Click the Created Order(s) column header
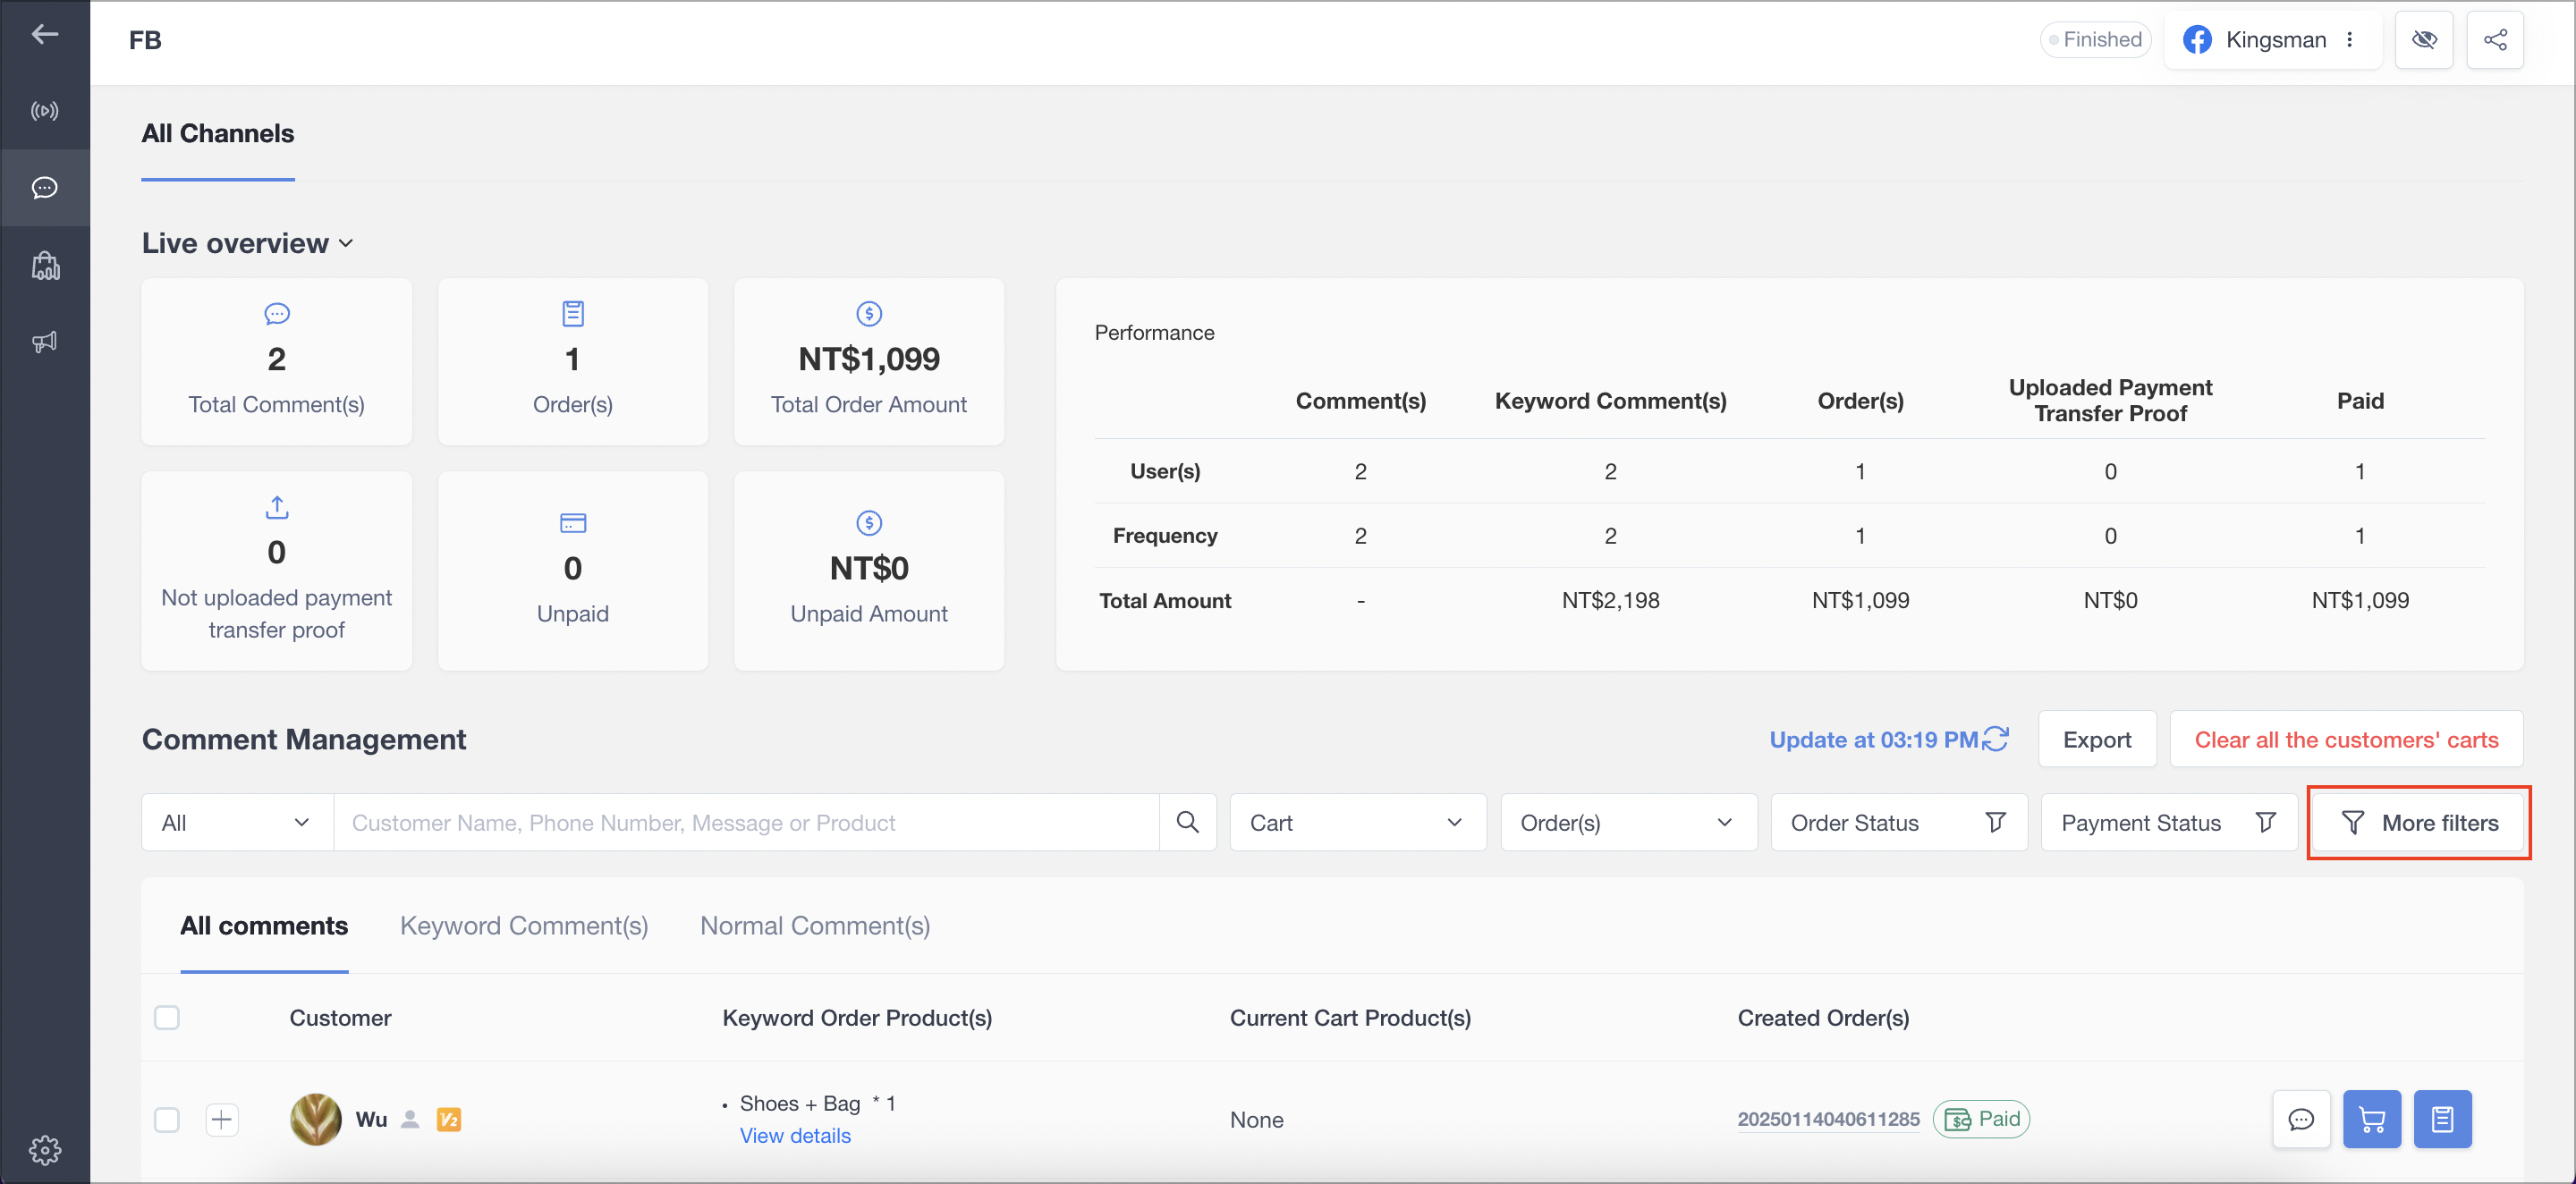The image size is (2576, 1184). click(x=1823, y=1018)
